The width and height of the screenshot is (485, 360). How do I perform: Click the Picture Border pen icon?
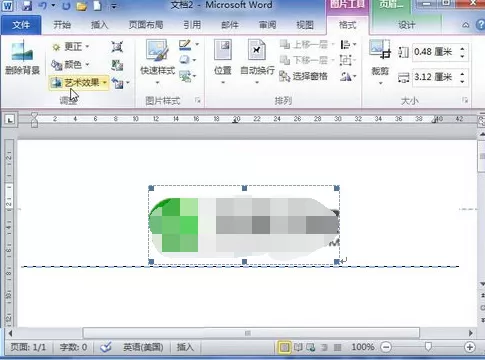185,45
